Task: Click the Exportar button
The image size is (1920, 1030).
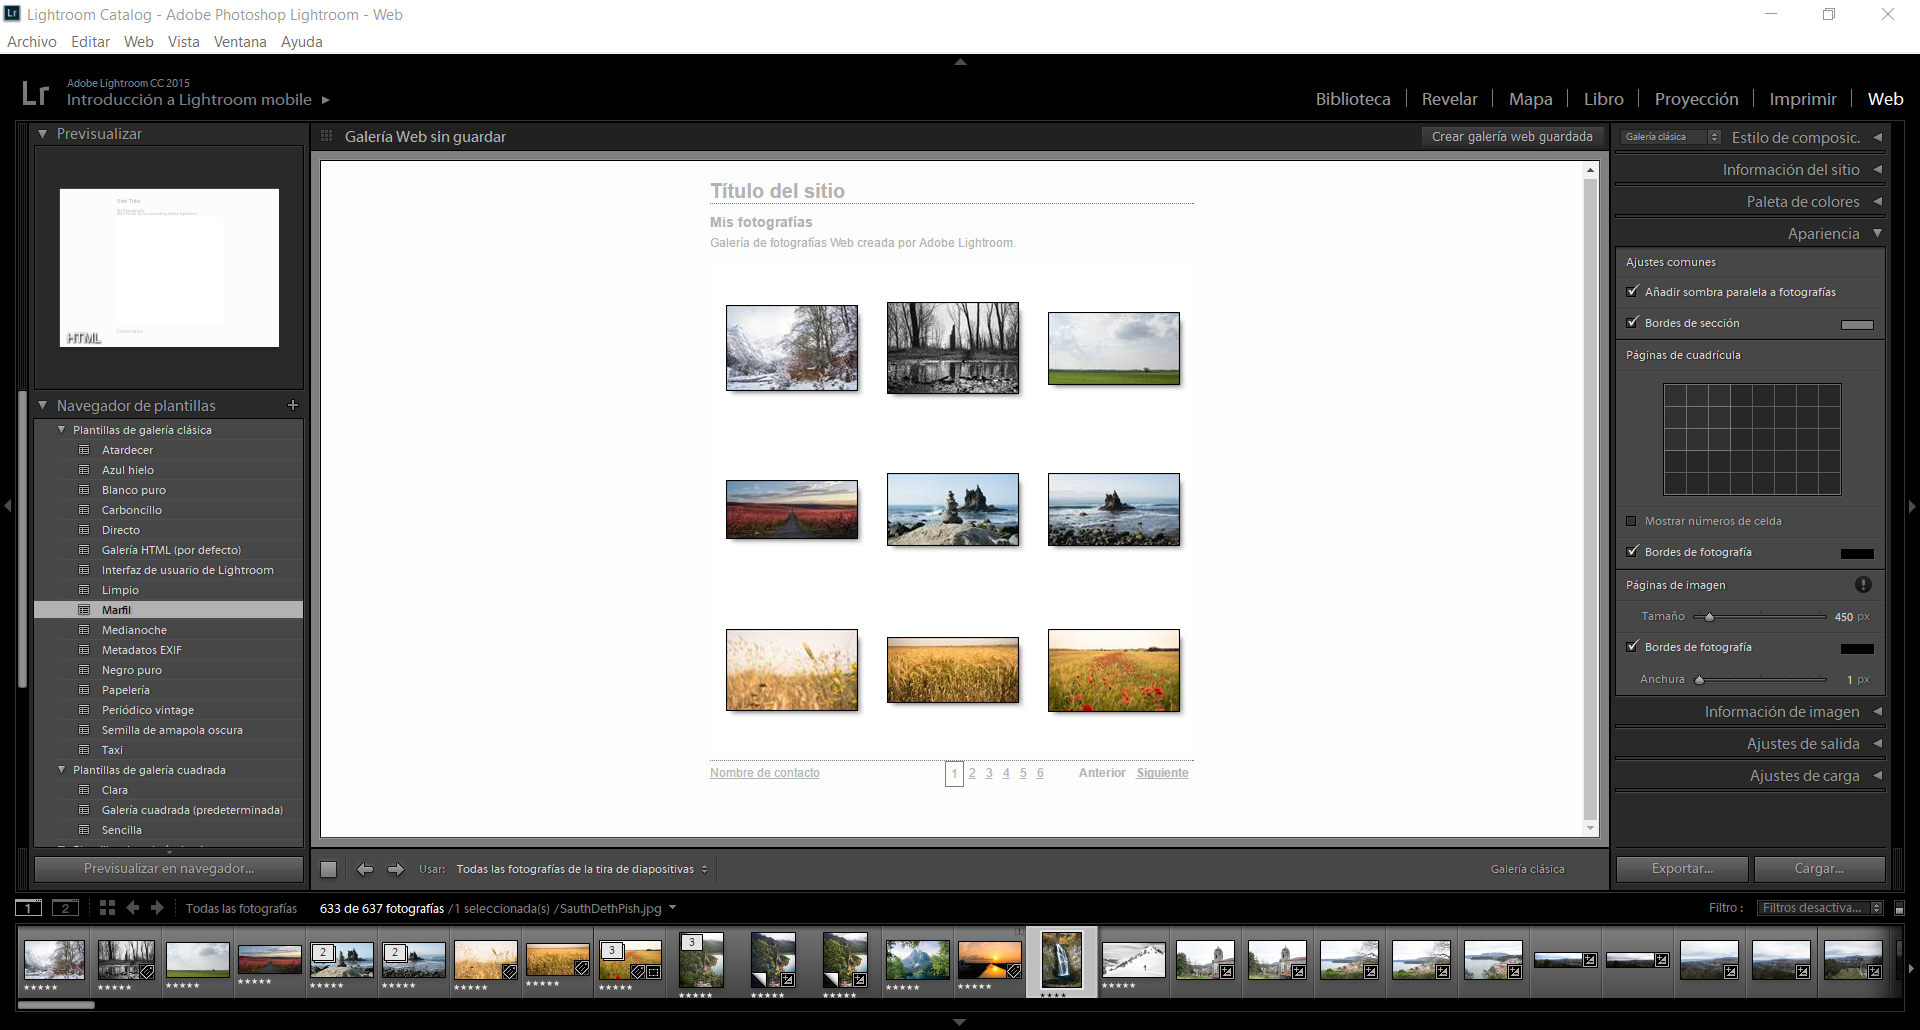Action: click(1682, 869)
